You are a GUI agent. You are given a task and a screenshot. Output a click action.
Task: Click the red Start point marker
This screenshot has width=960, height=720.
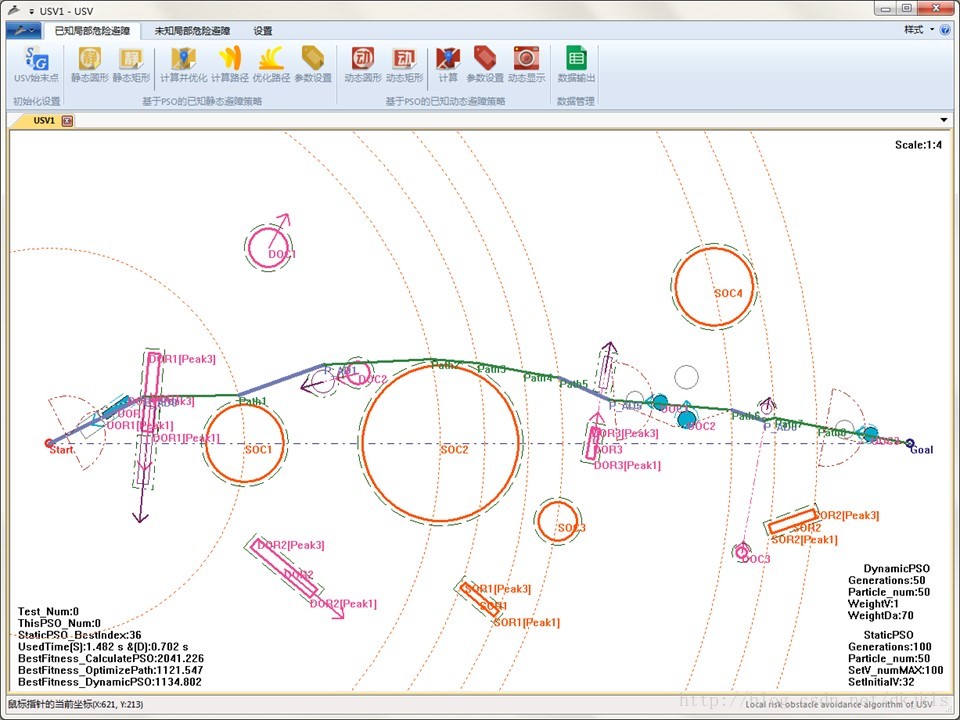click(49, 443)
